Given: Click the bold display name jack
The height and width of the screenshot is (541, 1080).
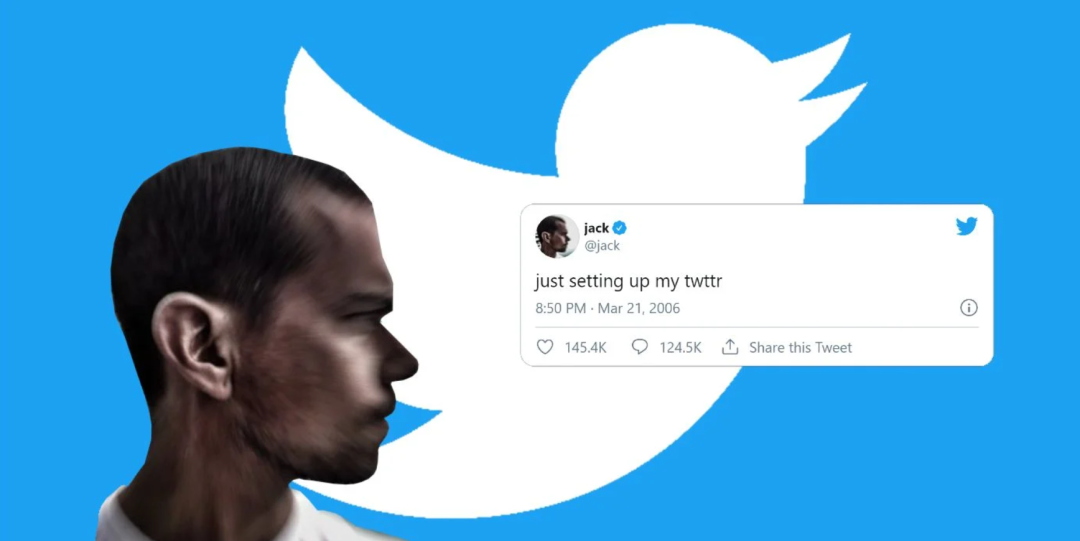Looking at the screenshot, I should (596, 229).
